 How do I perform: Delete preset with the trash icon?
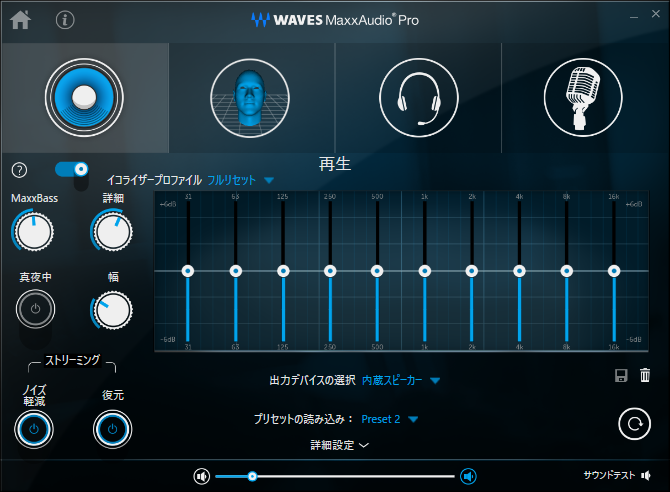click(645, 375)
